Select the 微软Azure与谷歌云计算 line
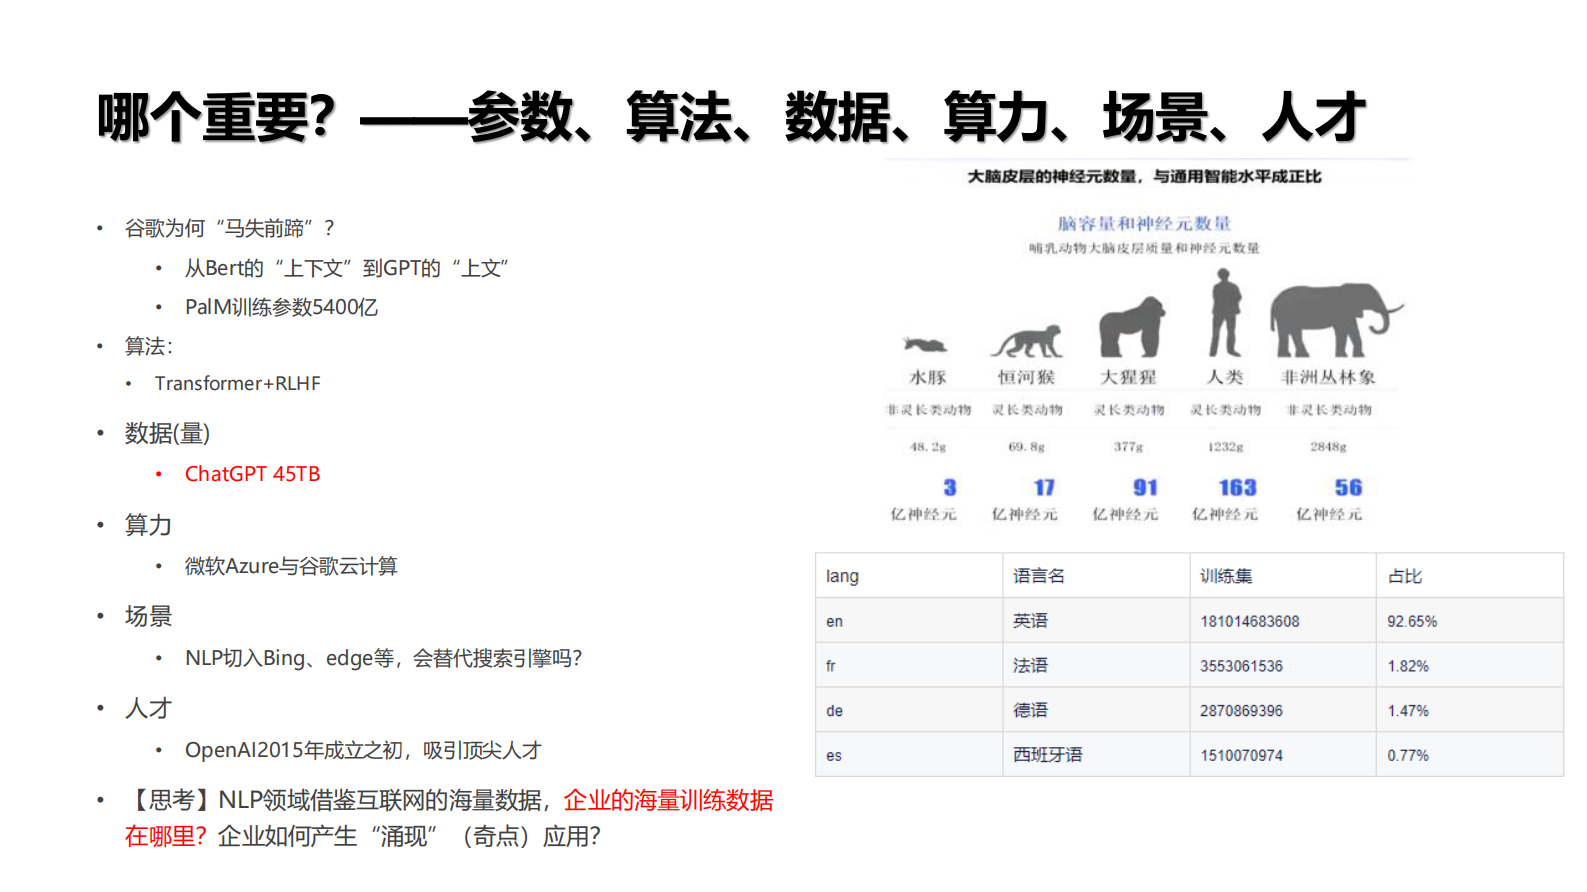This screenshot has height=892, width=1587. coord(291,566)
